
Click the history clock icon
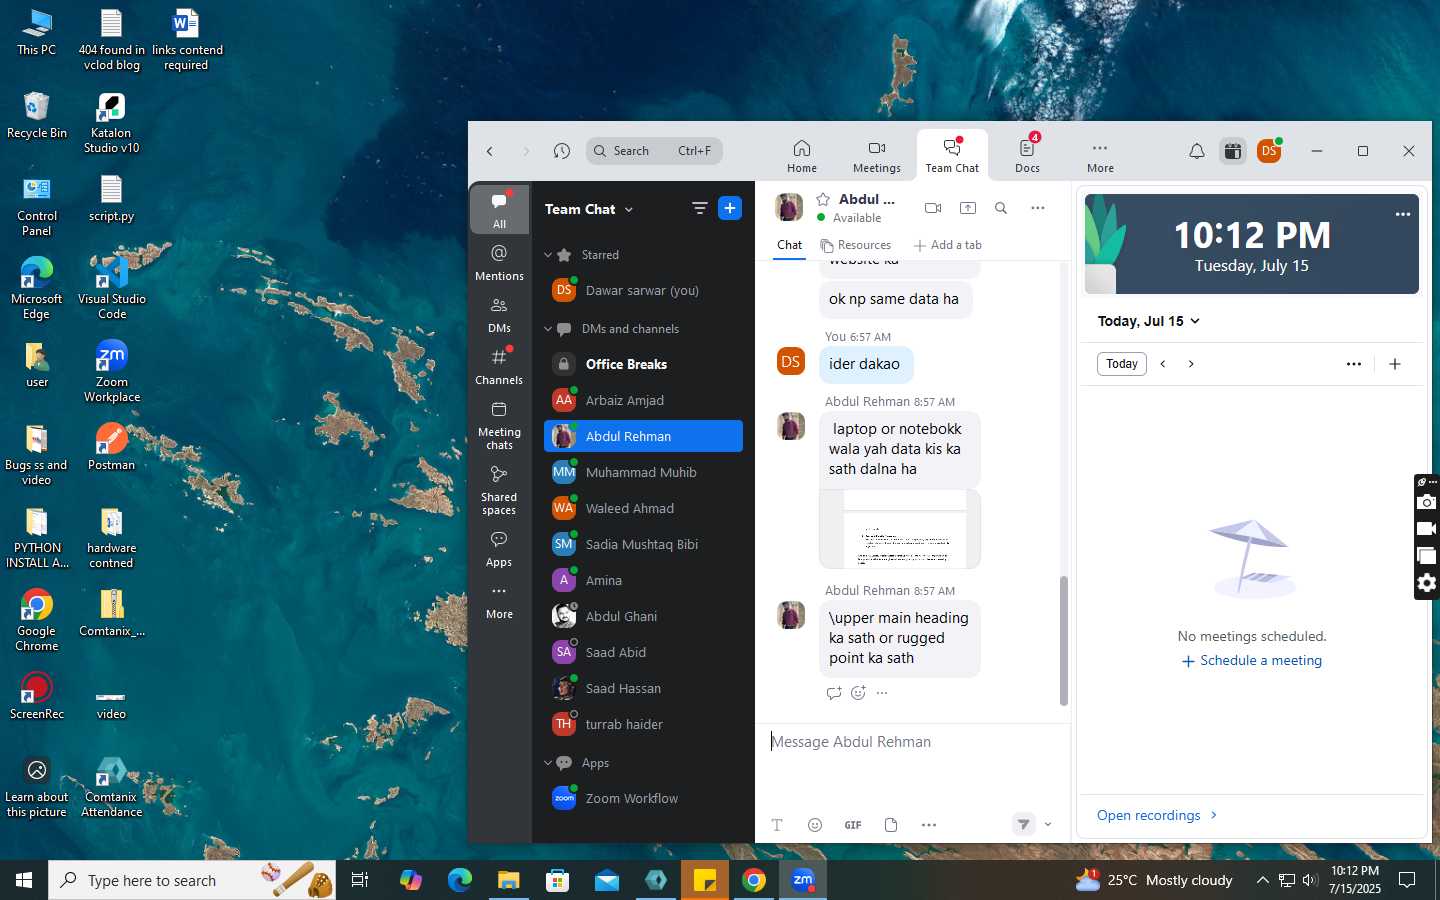pos(562,151)
